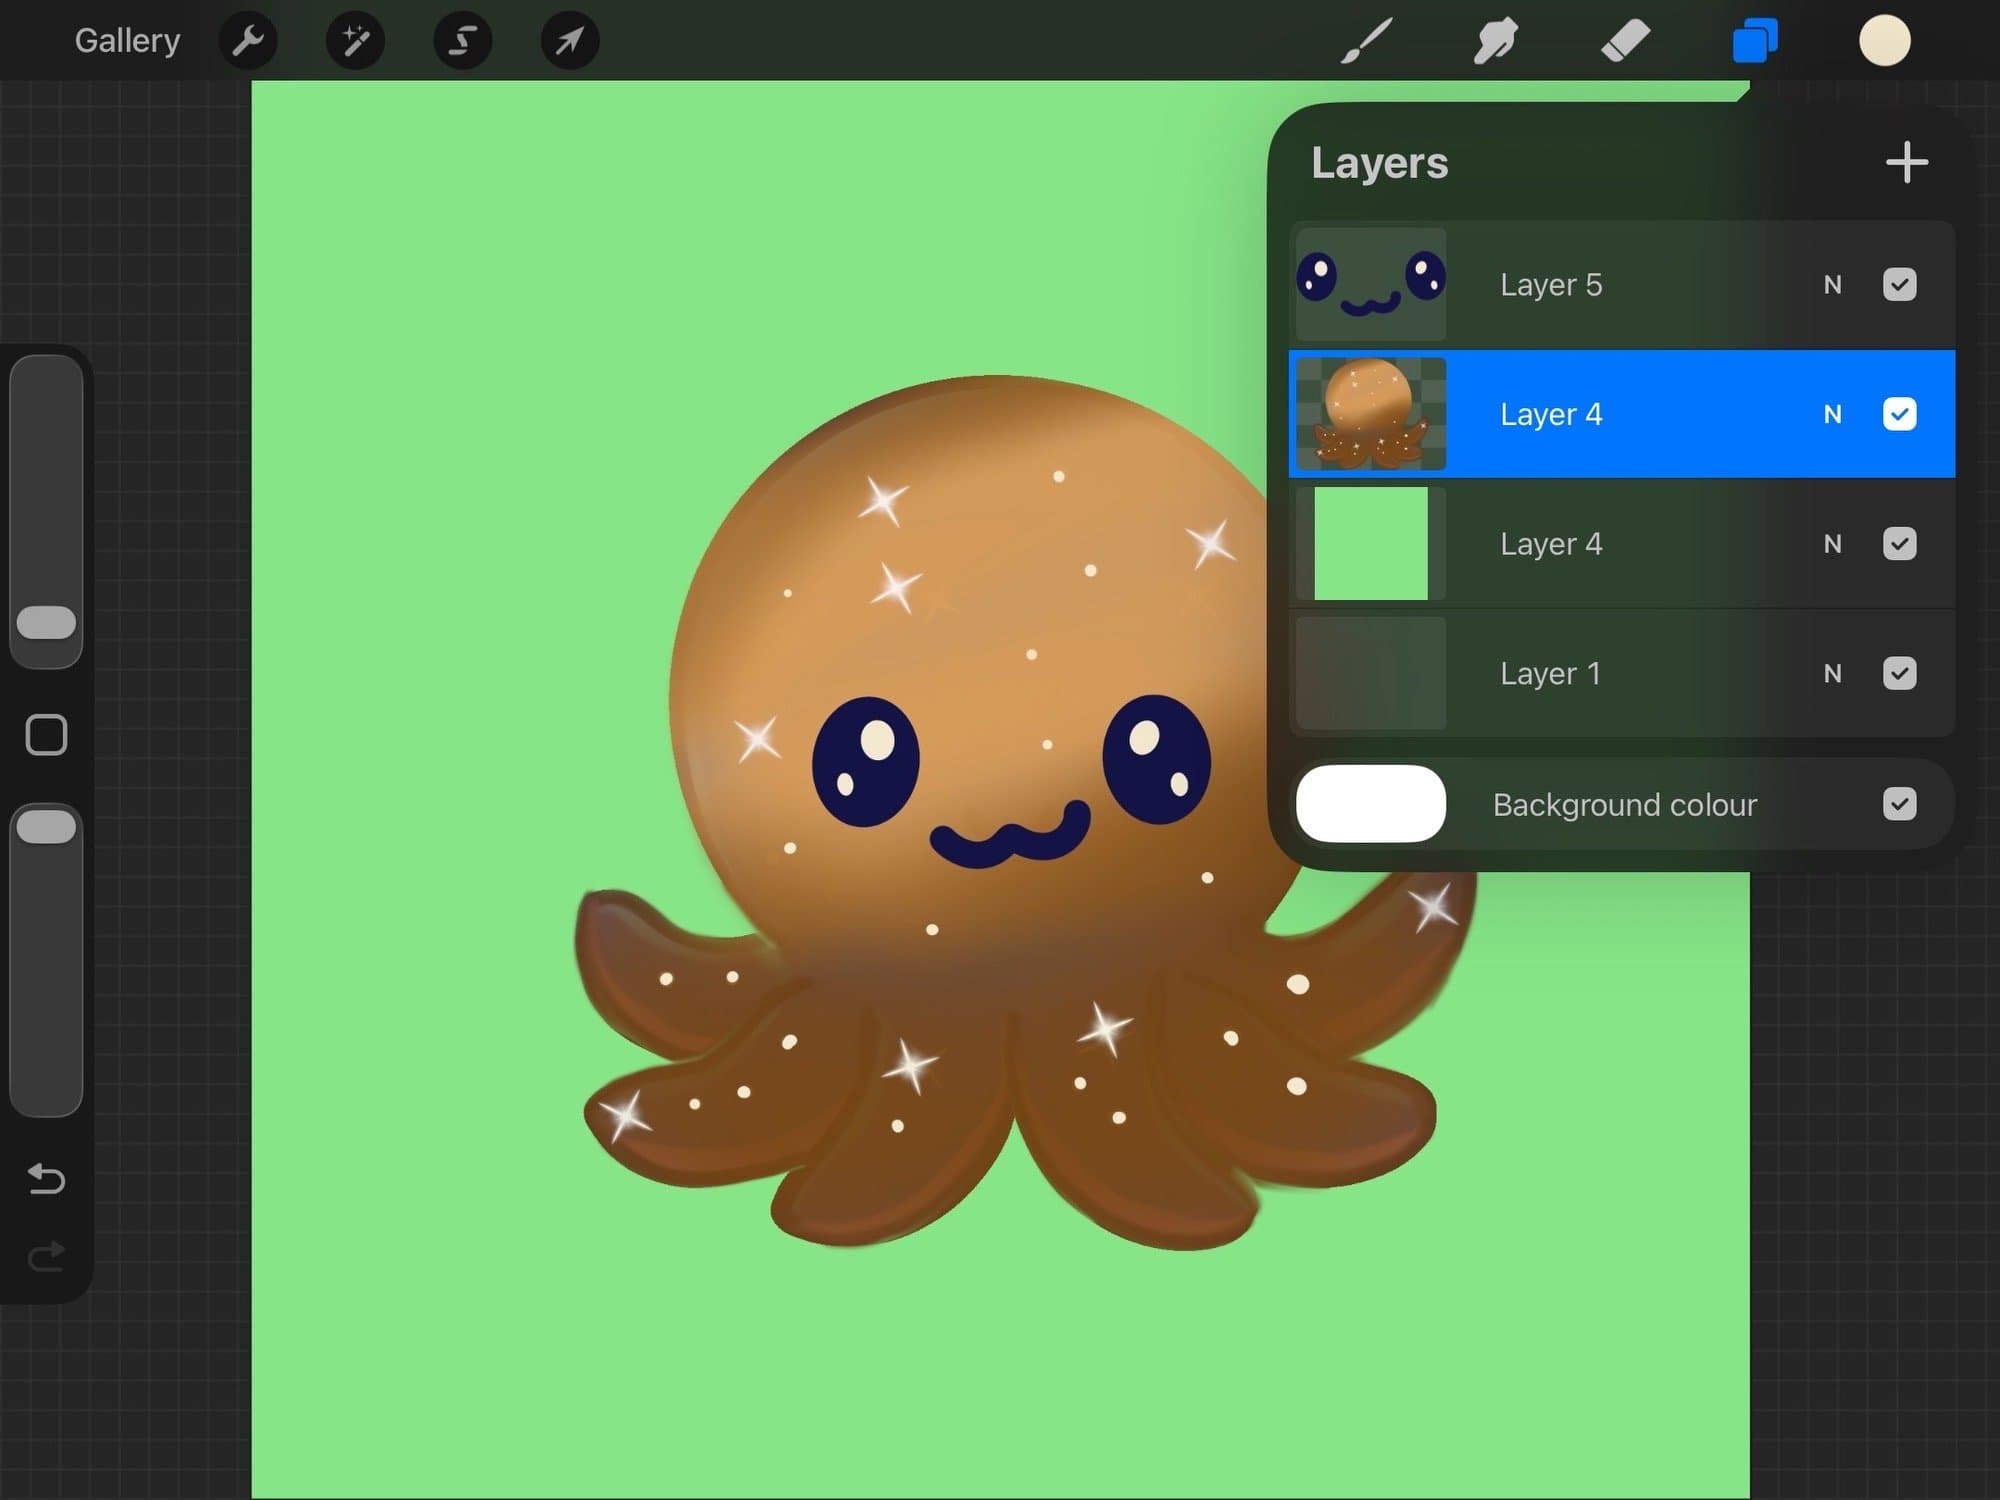The image size is (2000, 1500).
Task: Hide Layer 5 visibility checkbox
Action: pyautogui.click(x=1899, y=285)
